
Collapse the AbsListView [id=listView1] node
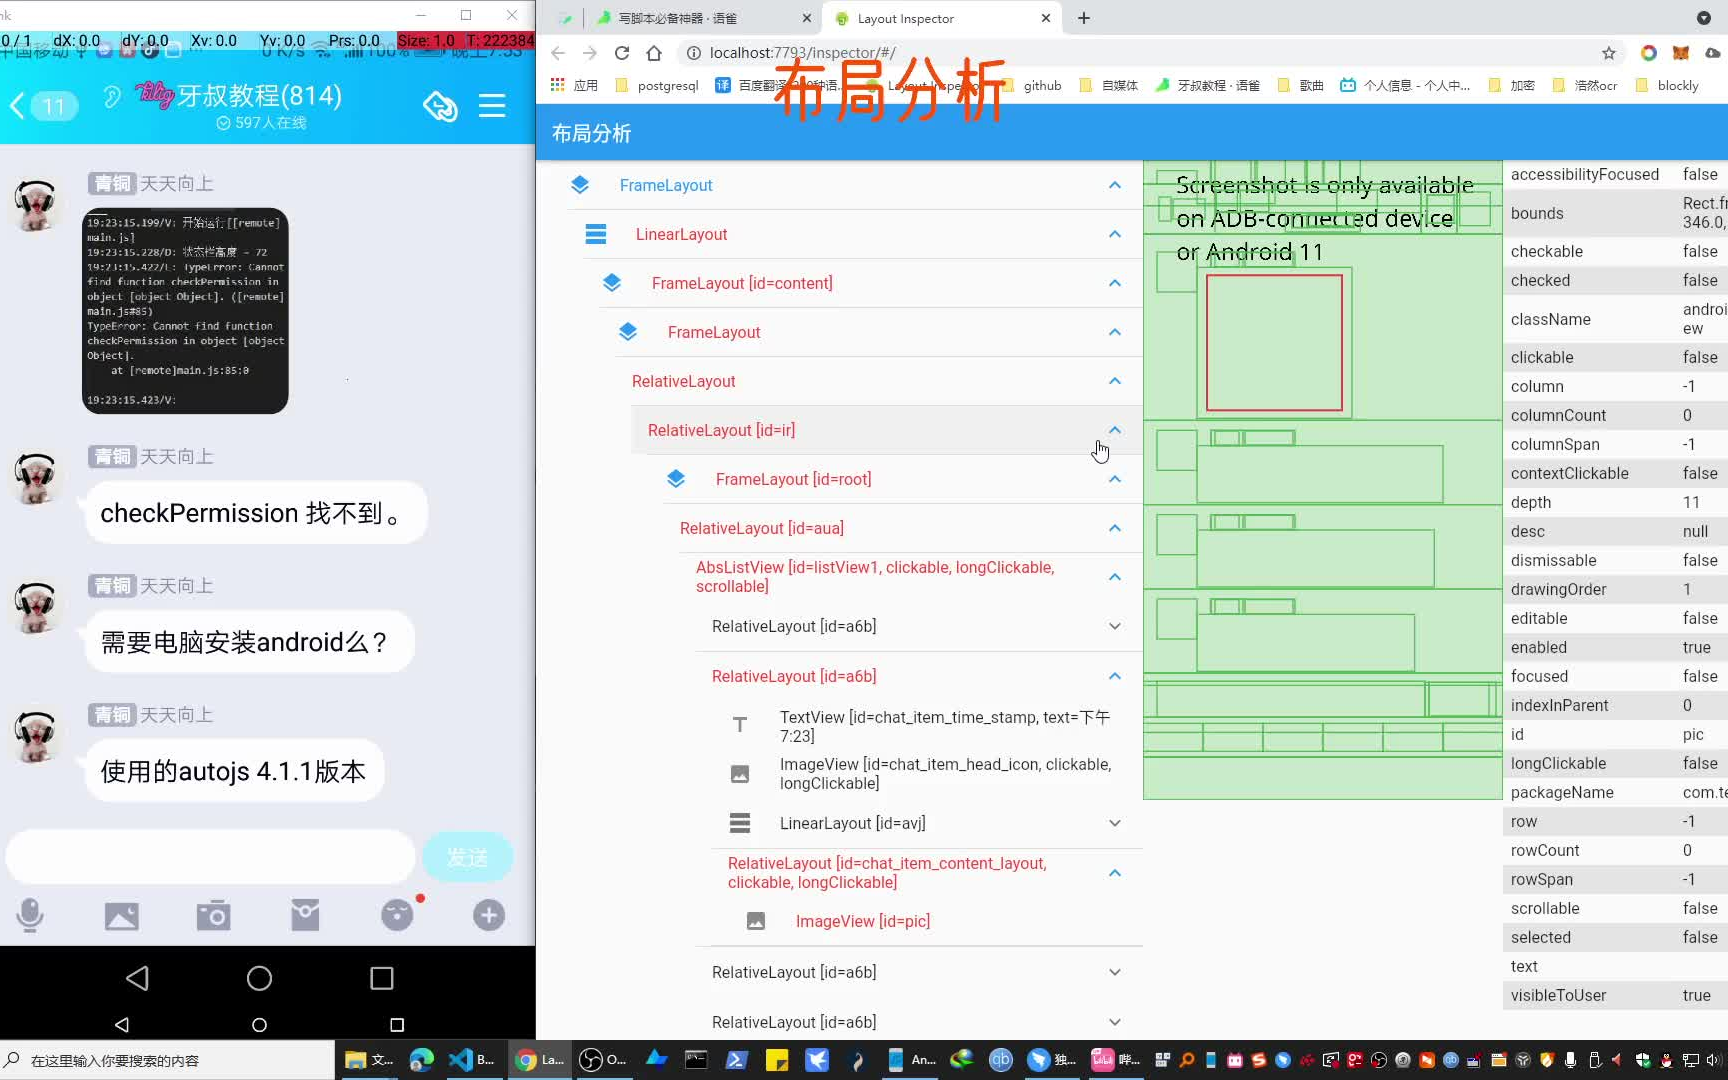(1114, 577)
